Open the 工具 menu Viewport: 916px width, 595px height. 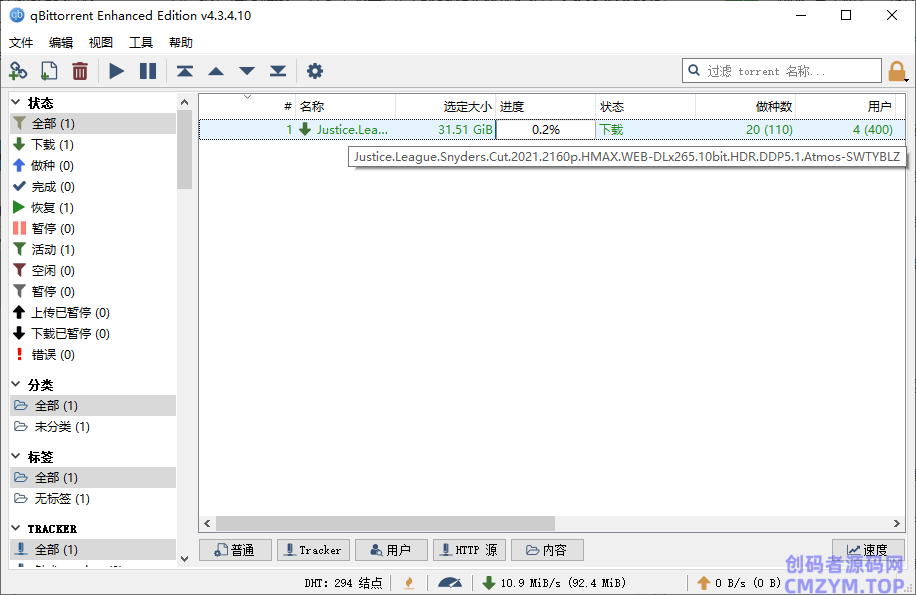pyautogui.click(x=141, y=43)
